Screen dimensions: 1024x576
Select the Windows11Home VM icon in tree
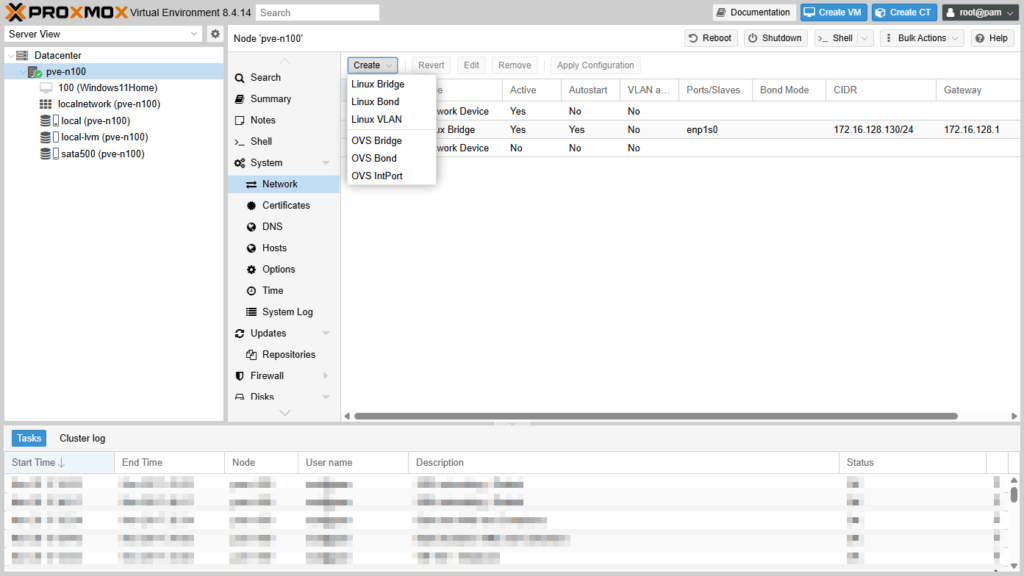pos(46,88)
